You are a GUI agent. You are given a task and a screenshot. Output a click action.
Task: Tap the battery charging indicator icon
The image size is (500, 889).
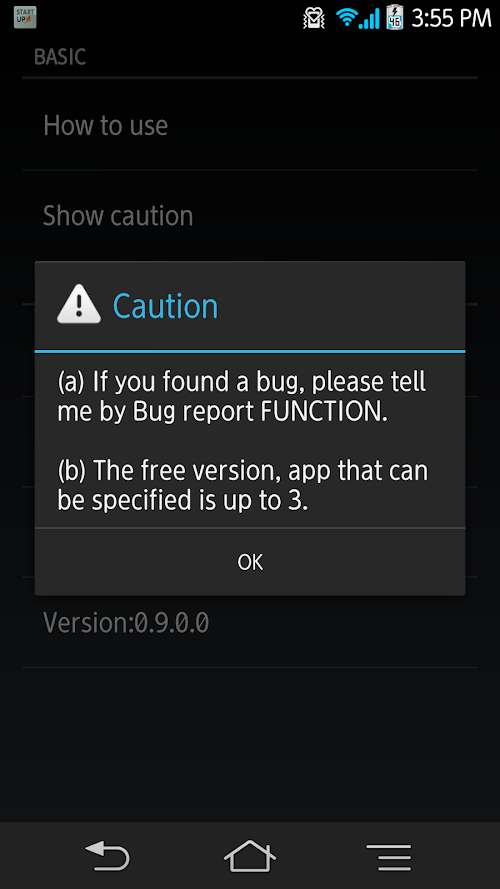click(x=395, y=18)
